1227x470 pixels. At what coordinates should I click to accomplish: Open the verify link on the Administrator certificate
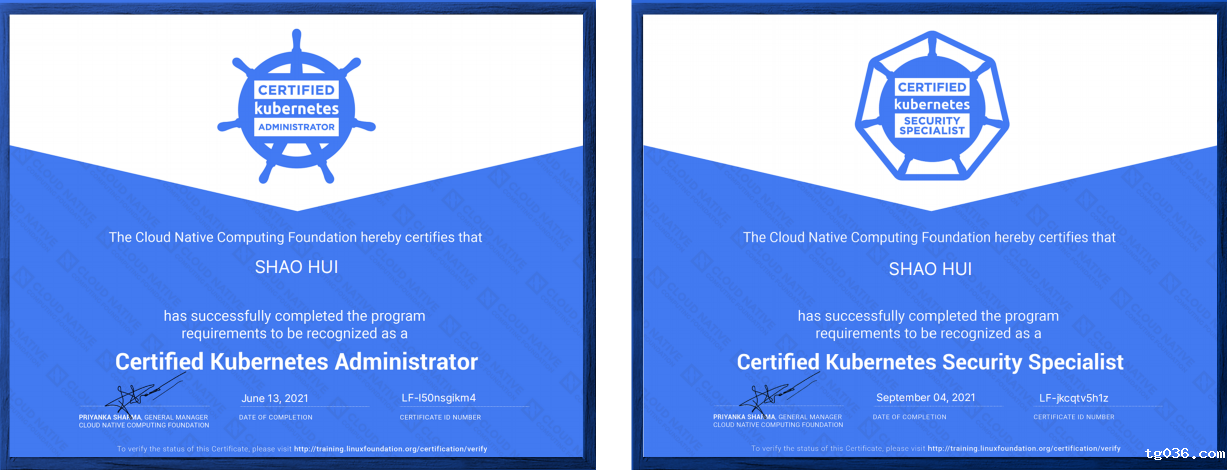[391, 449]
